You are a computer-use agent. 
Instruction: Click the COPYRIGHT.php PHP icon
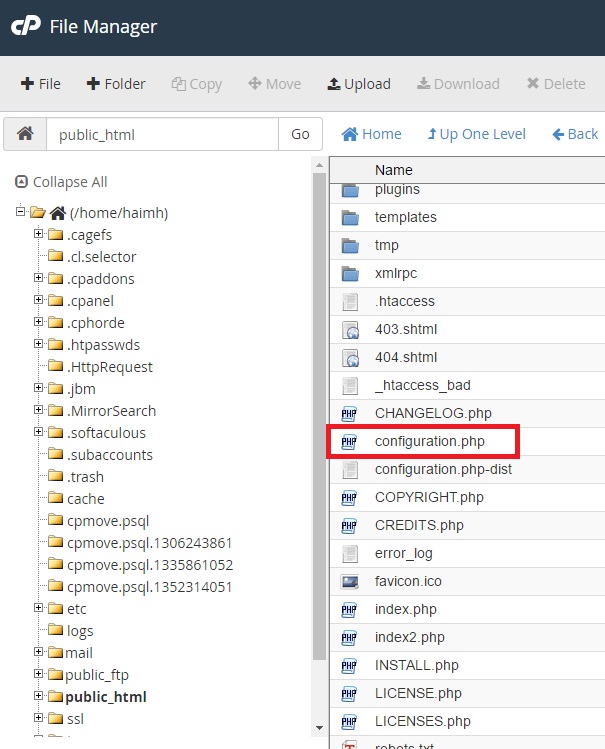point(349,498)
